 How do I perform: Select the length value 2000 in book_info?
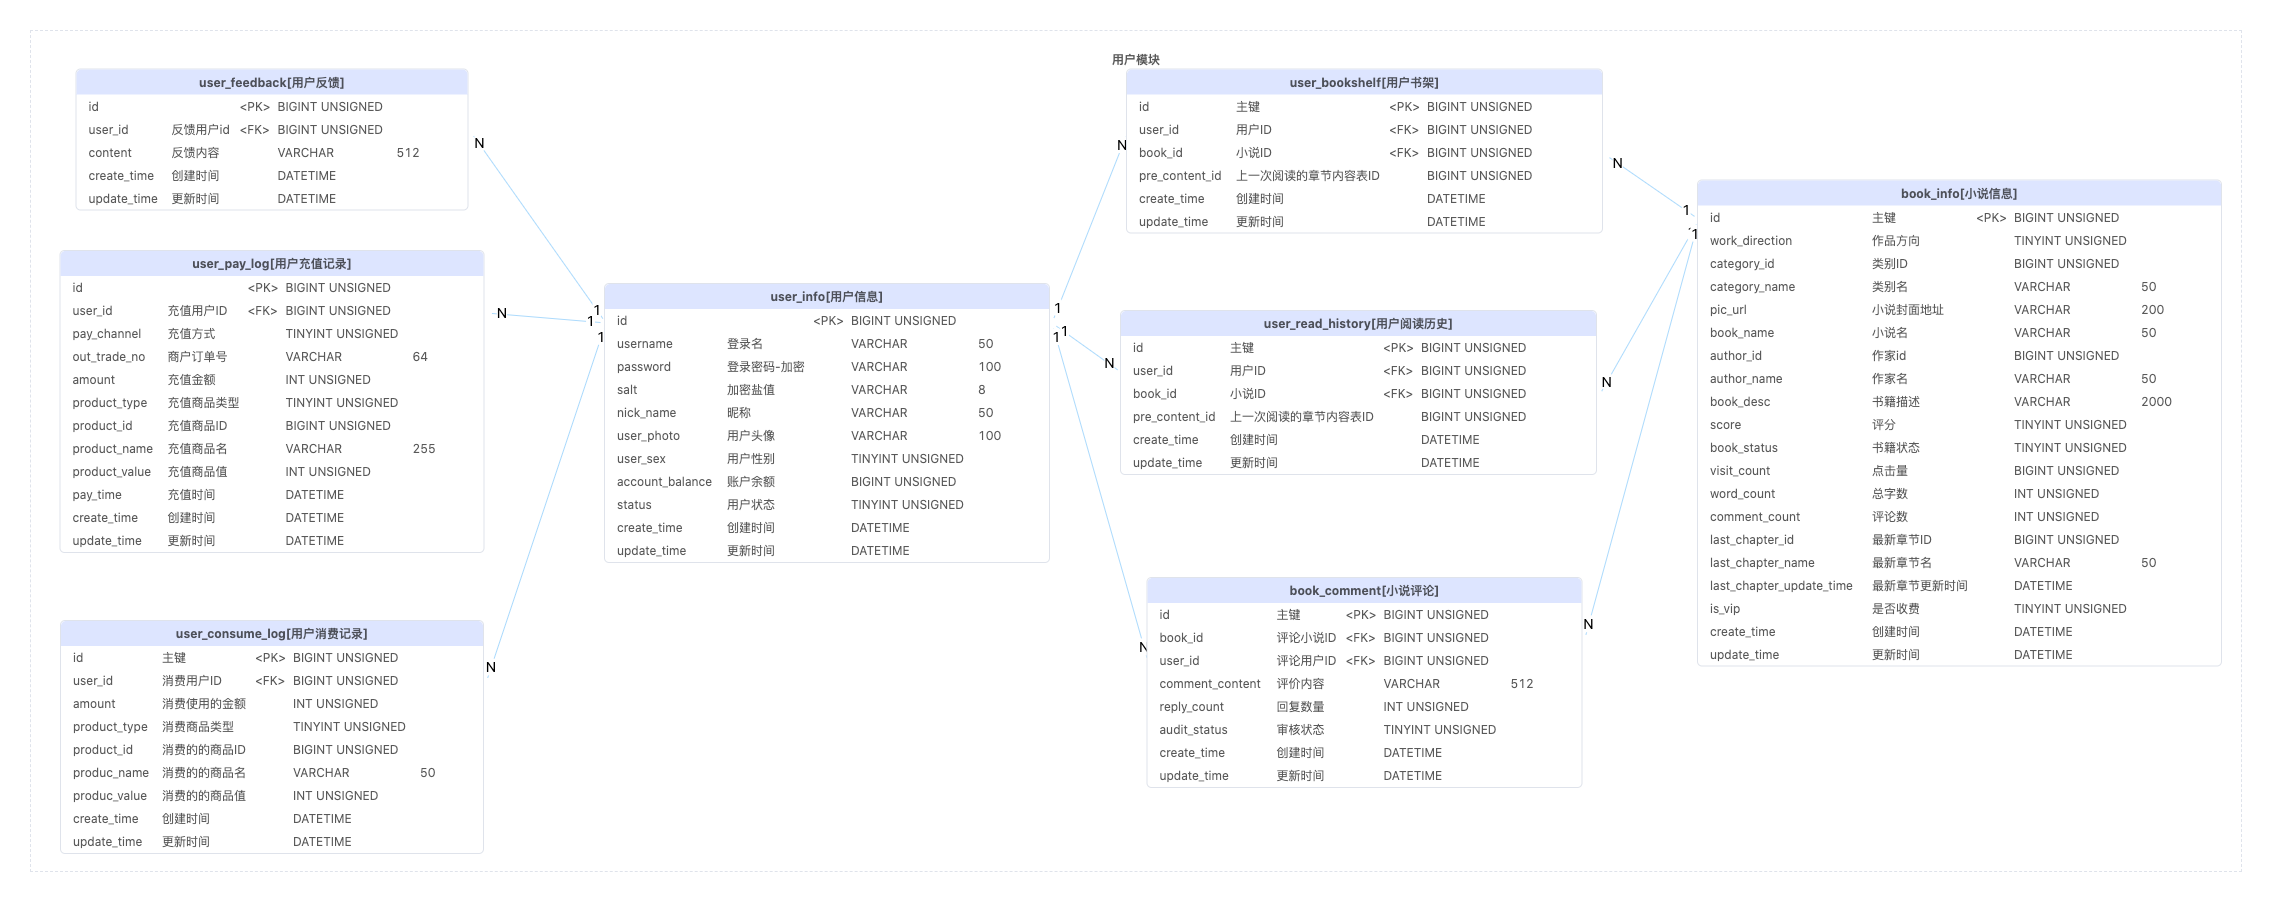(2156, 402)
